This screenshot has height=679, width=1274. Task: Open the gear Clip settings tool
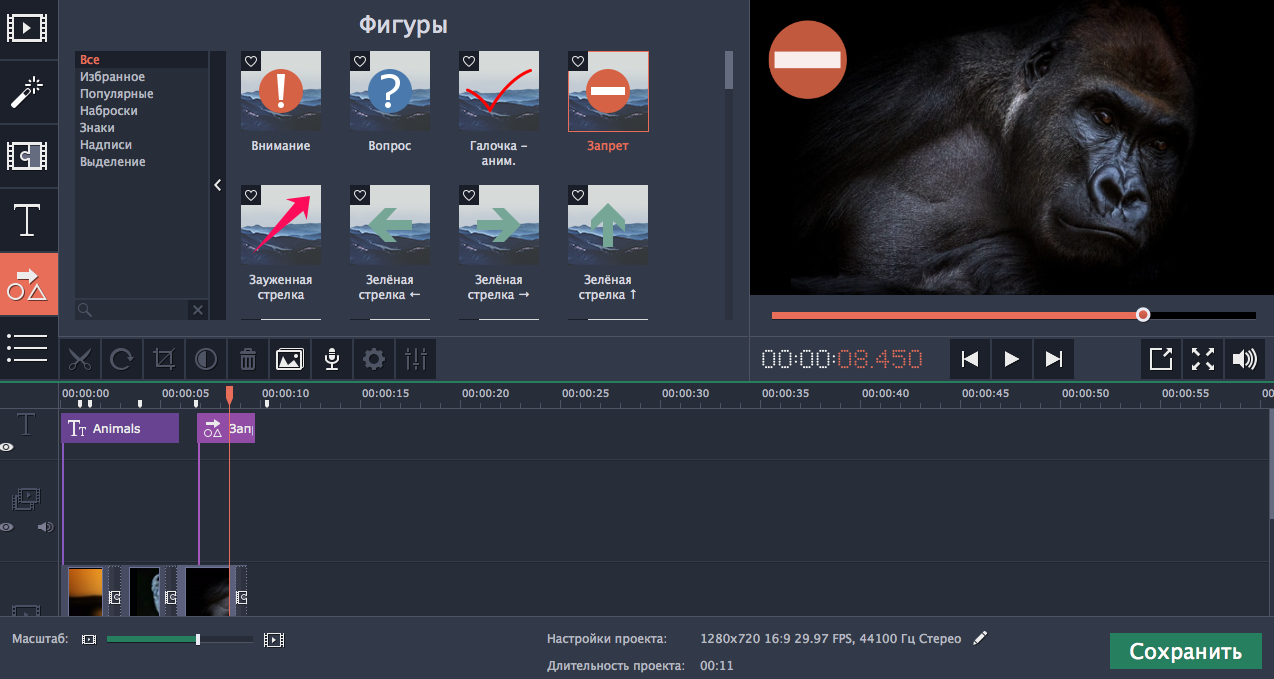(x=374, y=358)
